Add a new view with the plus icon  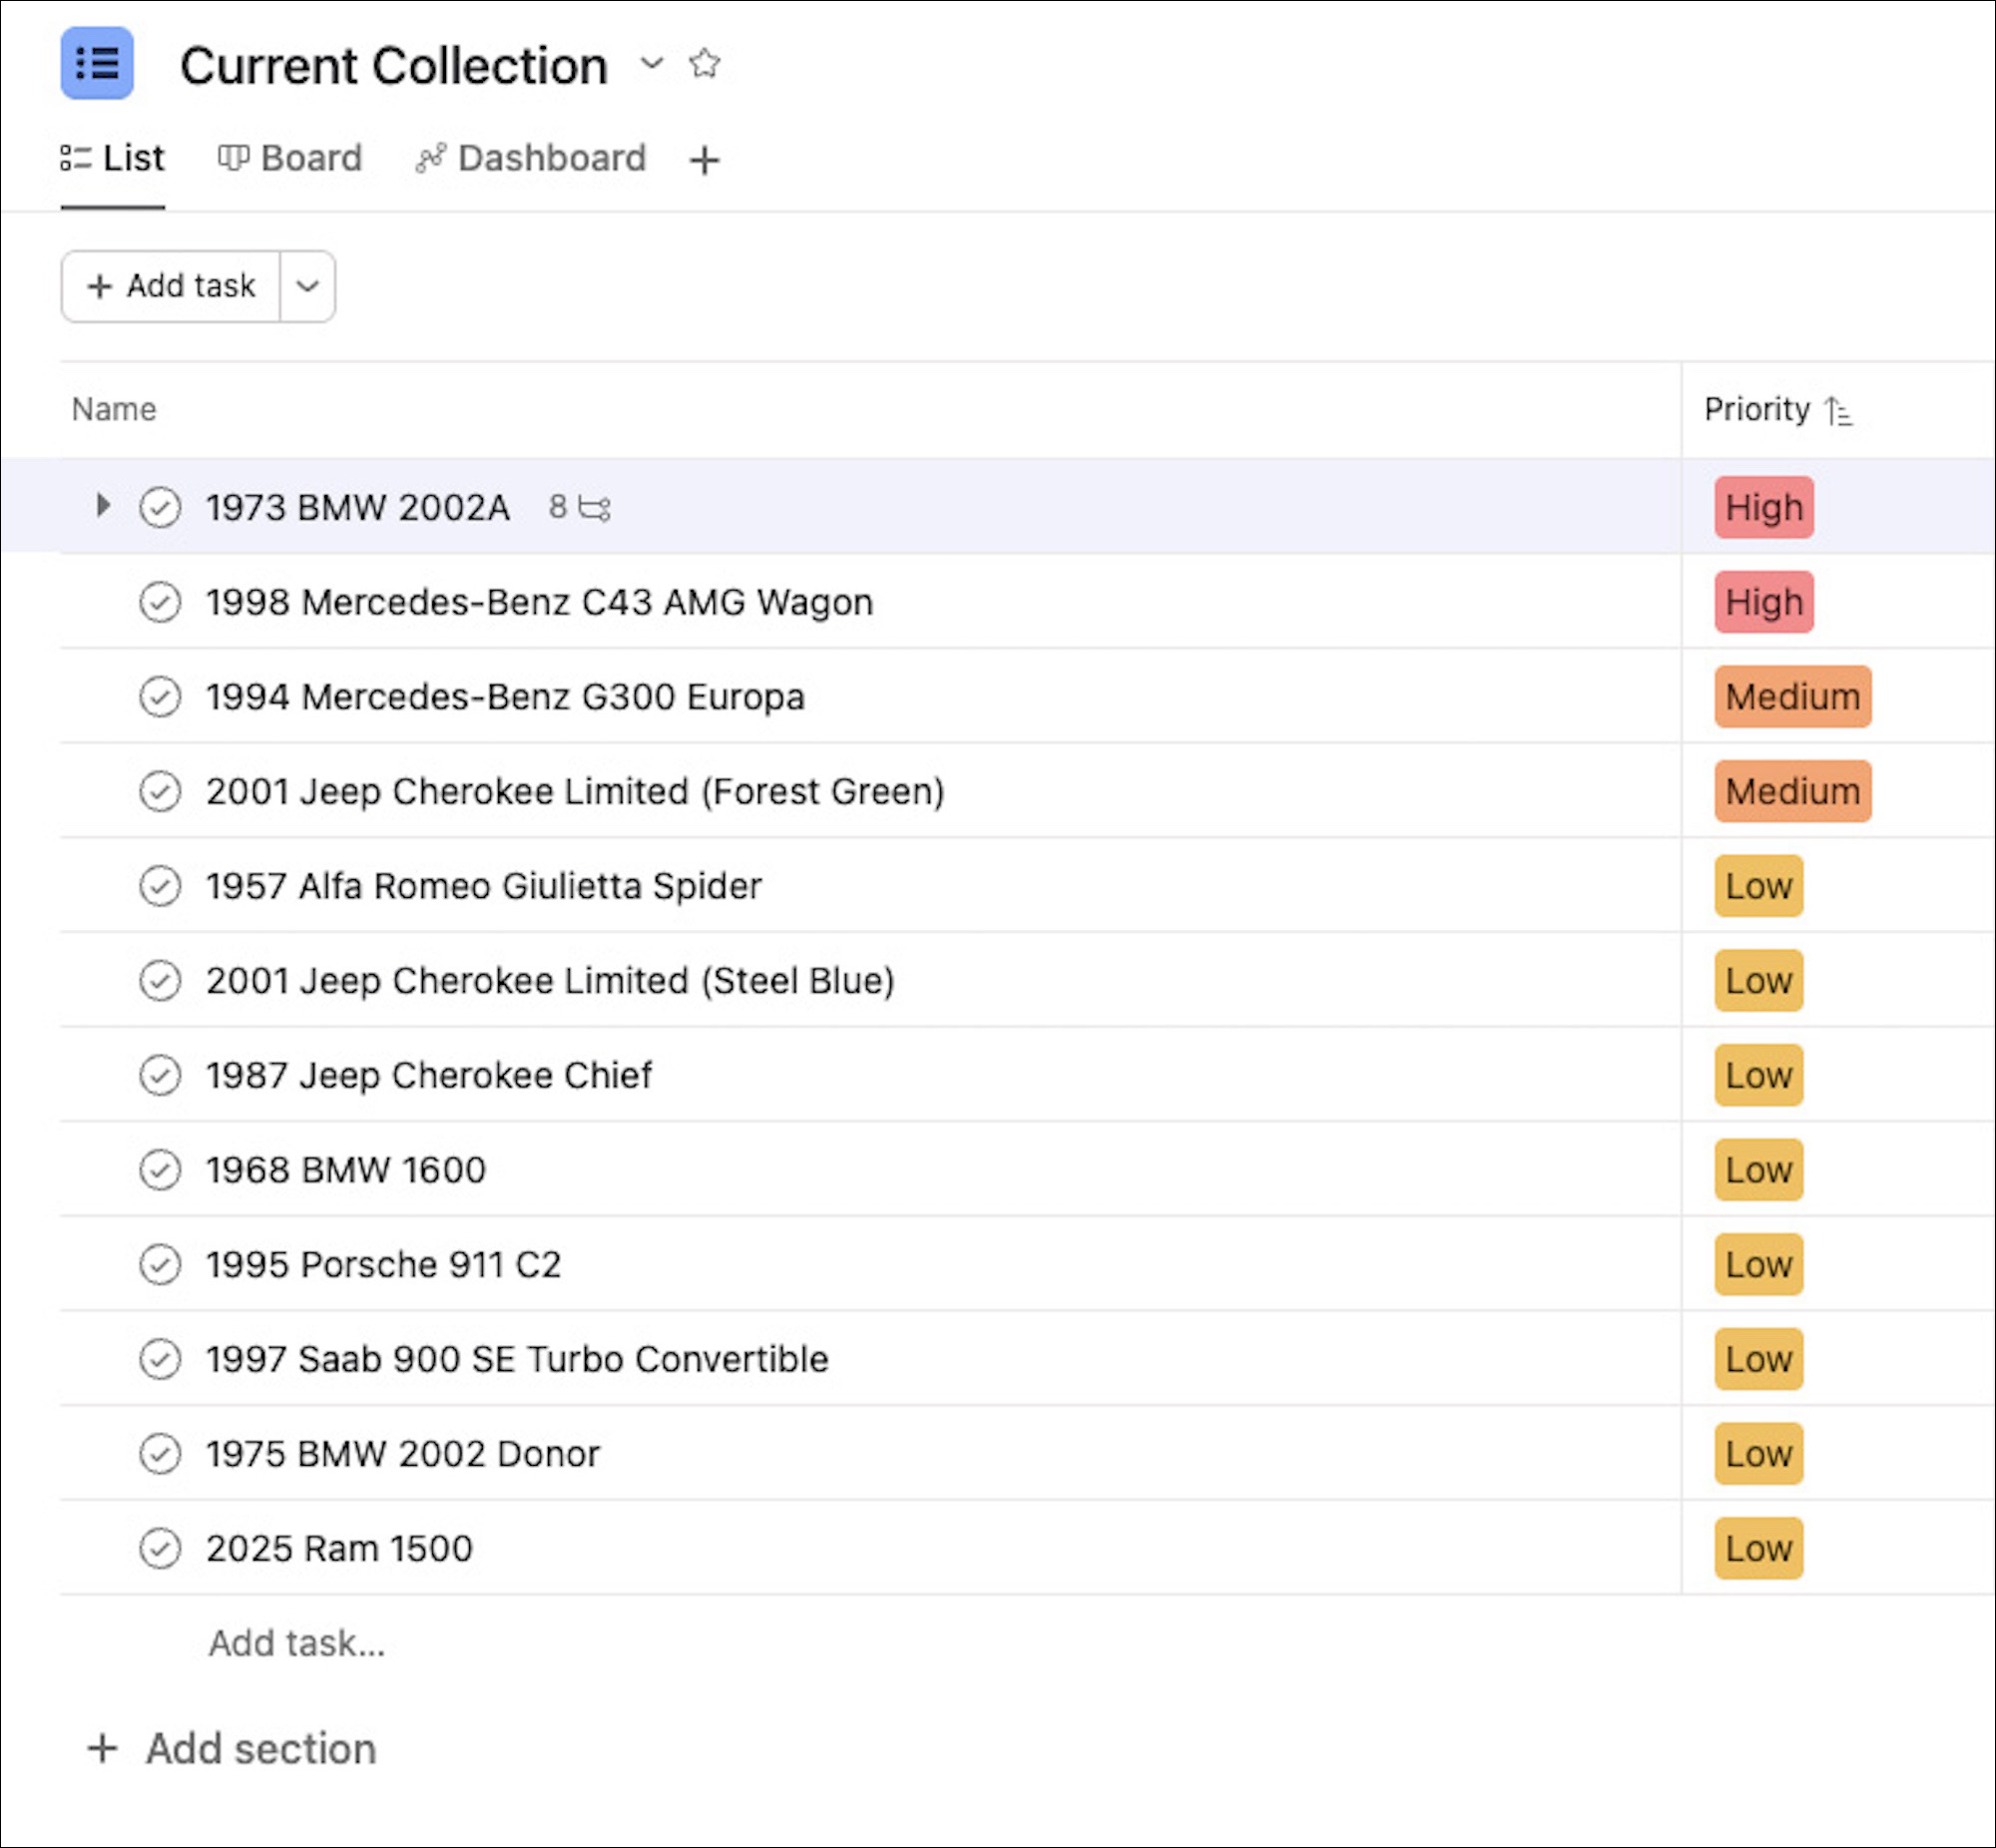click(x=705, y=158)
